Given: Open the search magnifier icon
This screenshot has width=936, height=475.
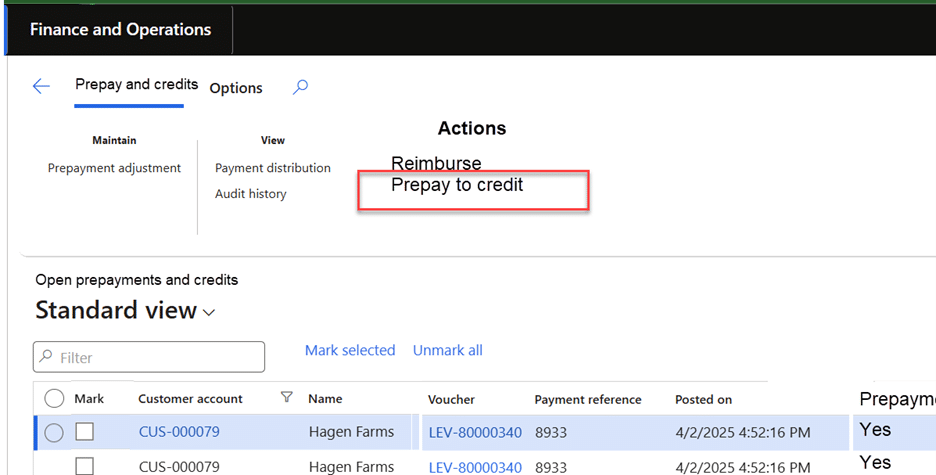Looking at the screenshot, I should (300, 87).
